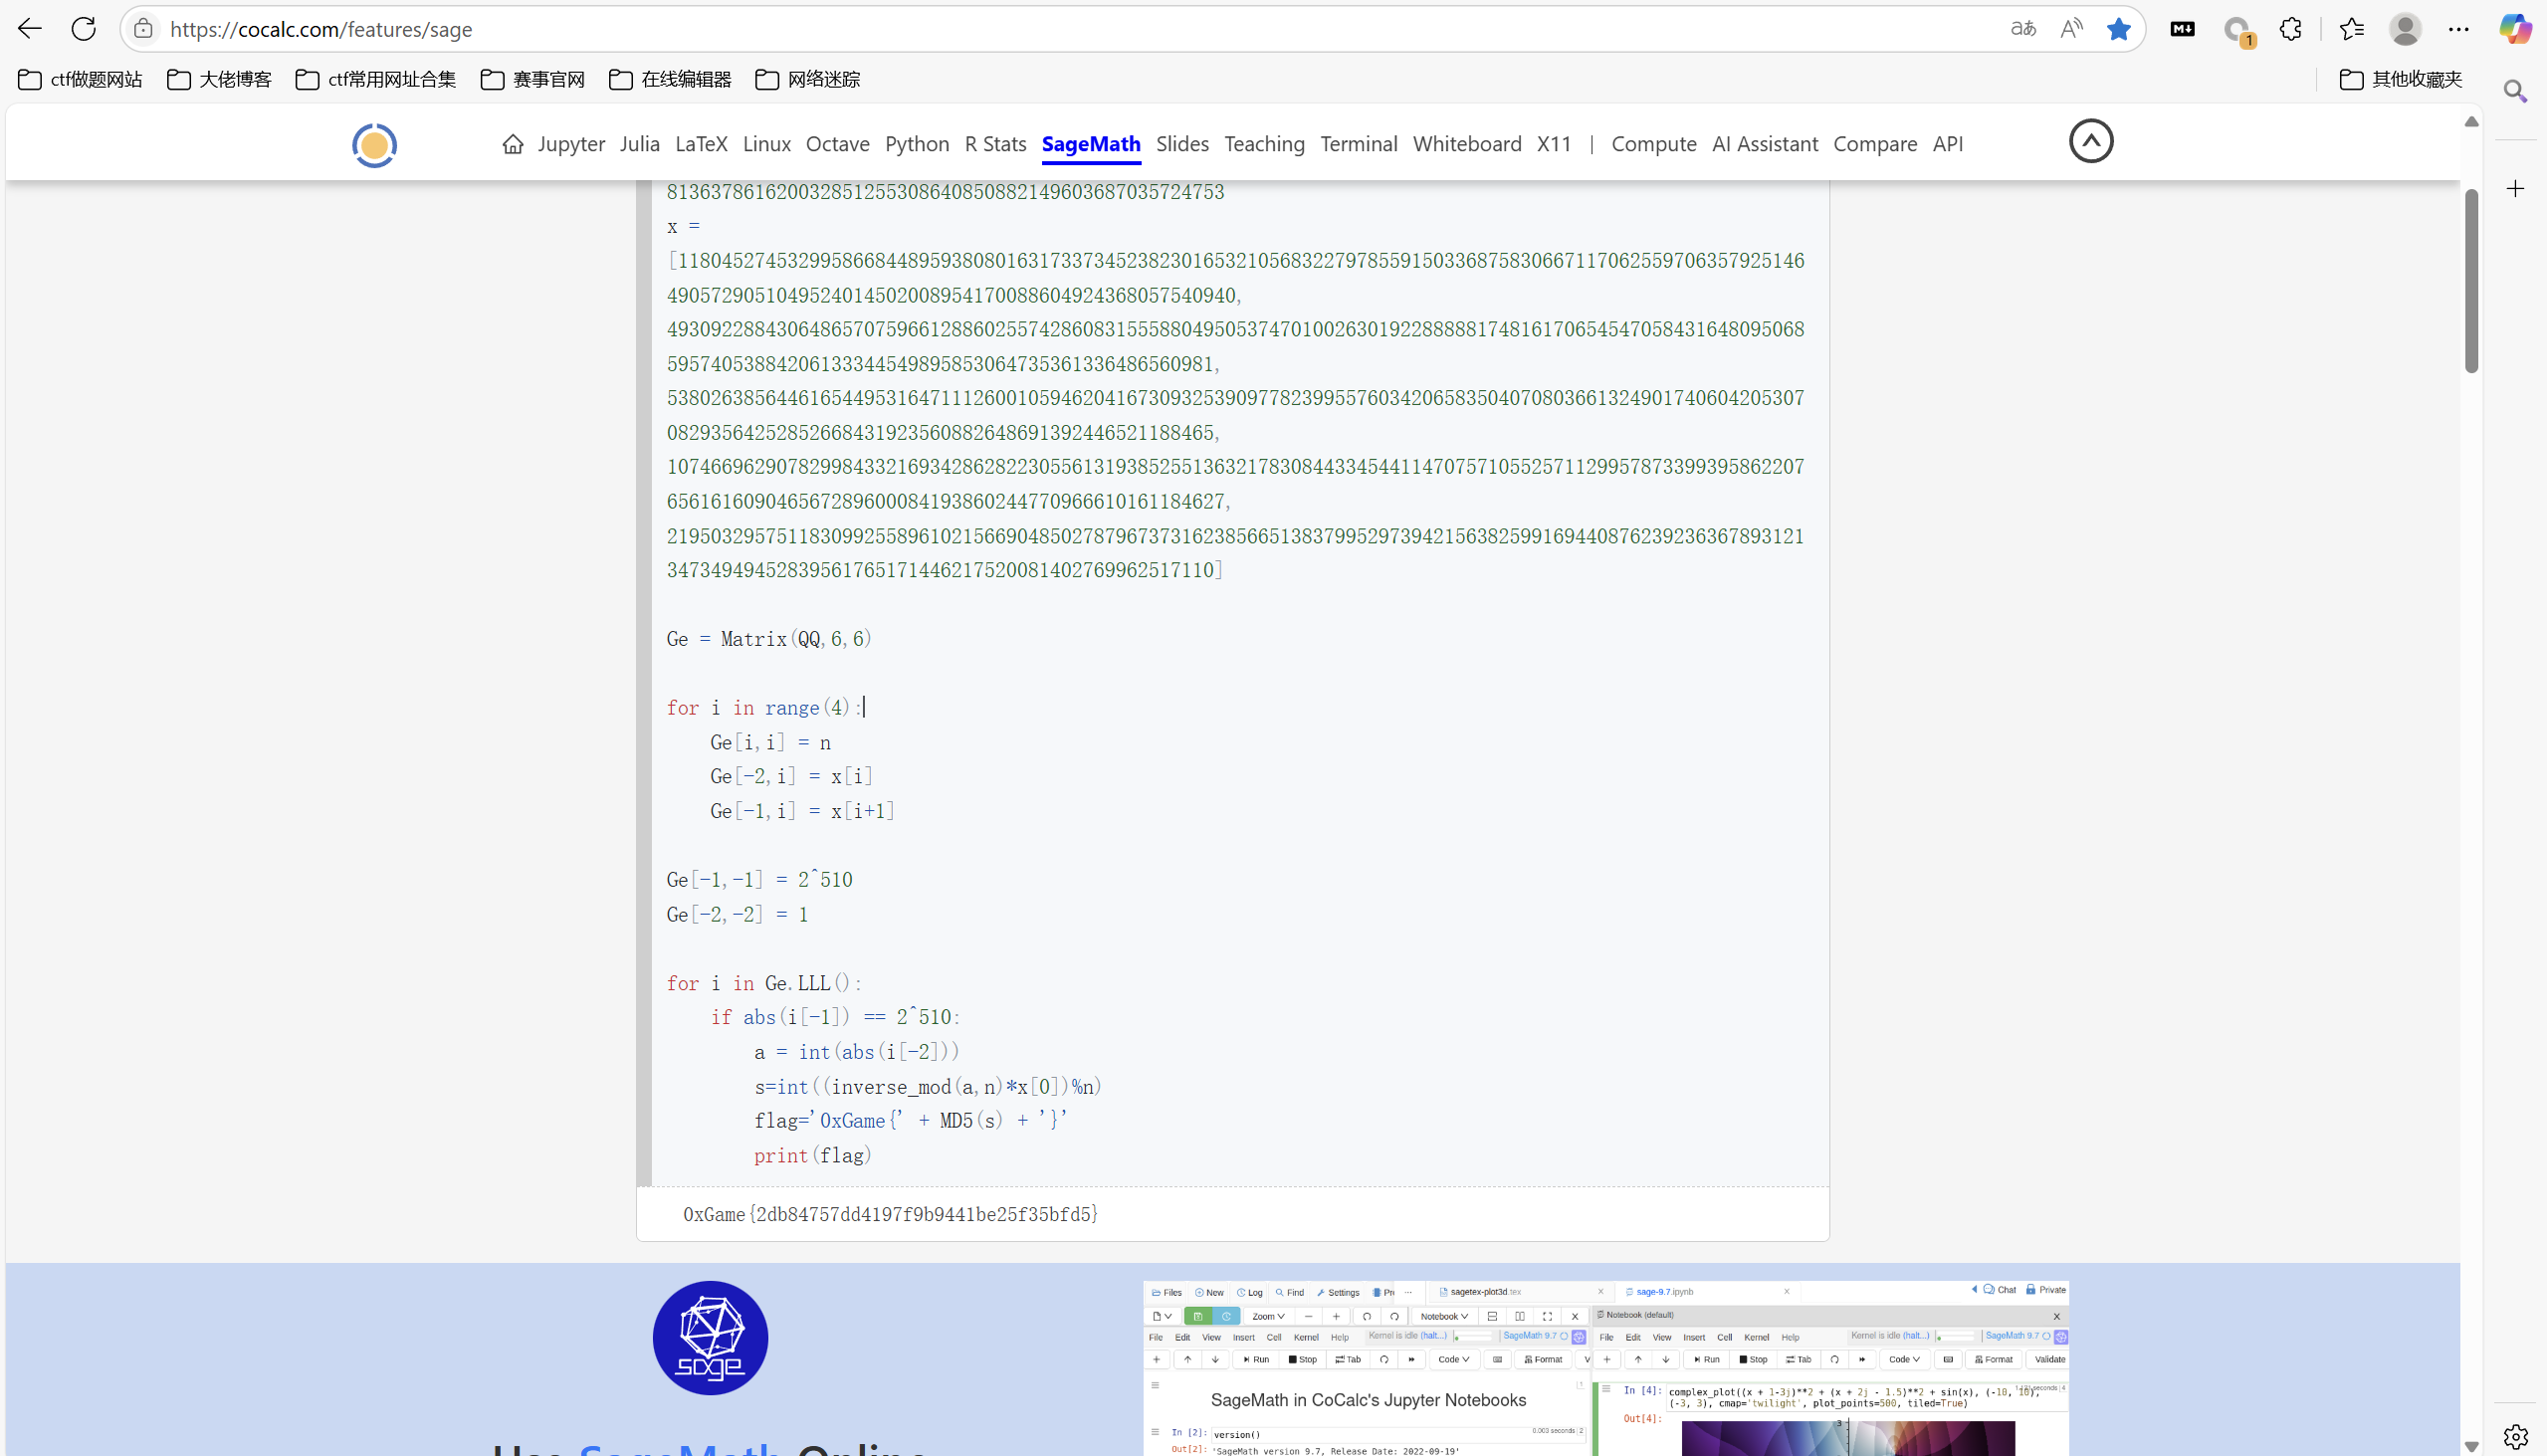Image resolution: width=2547 pixels, height=1456 pixels.
Task: Select the SageMath nav item
Action: point(1091,144)
